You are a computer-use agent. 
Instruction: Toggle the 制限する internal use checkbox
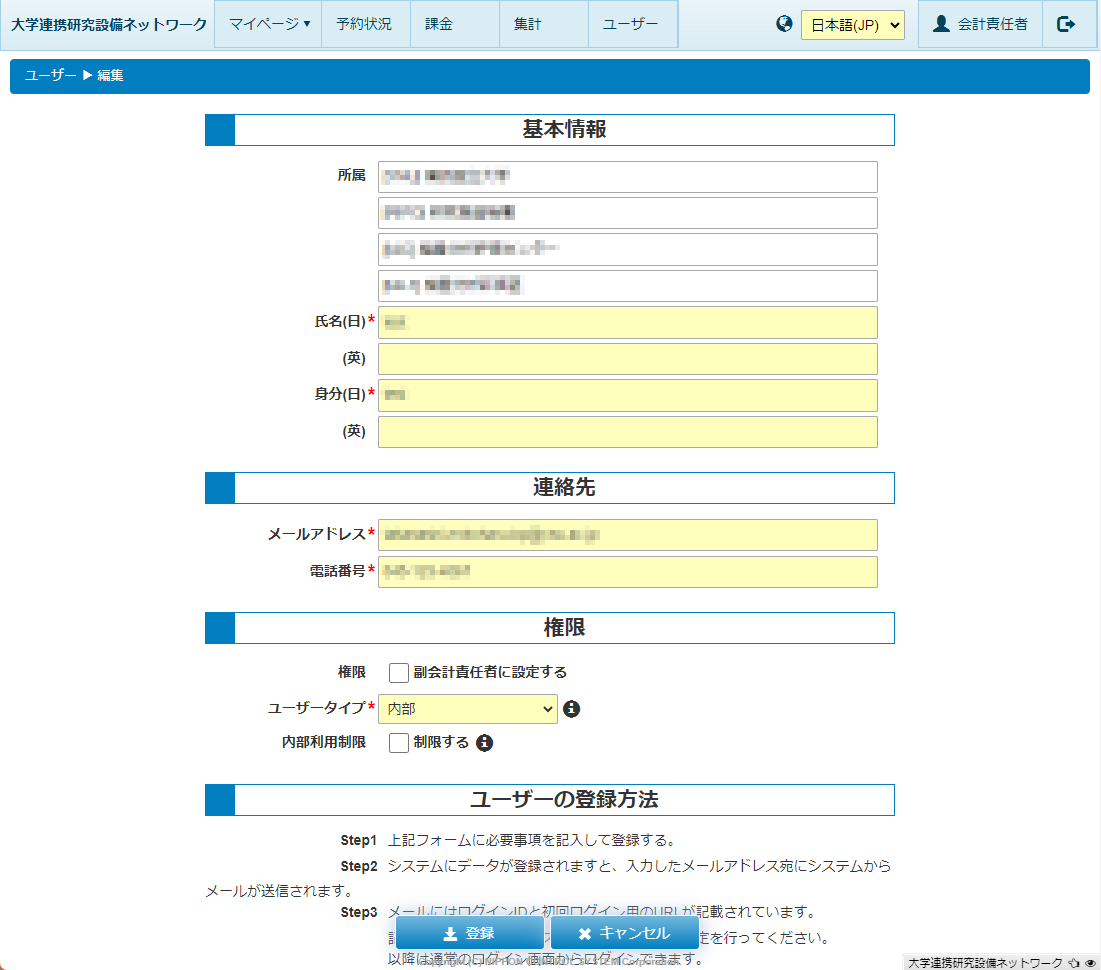pyautogui.click(x=399, y=742)
